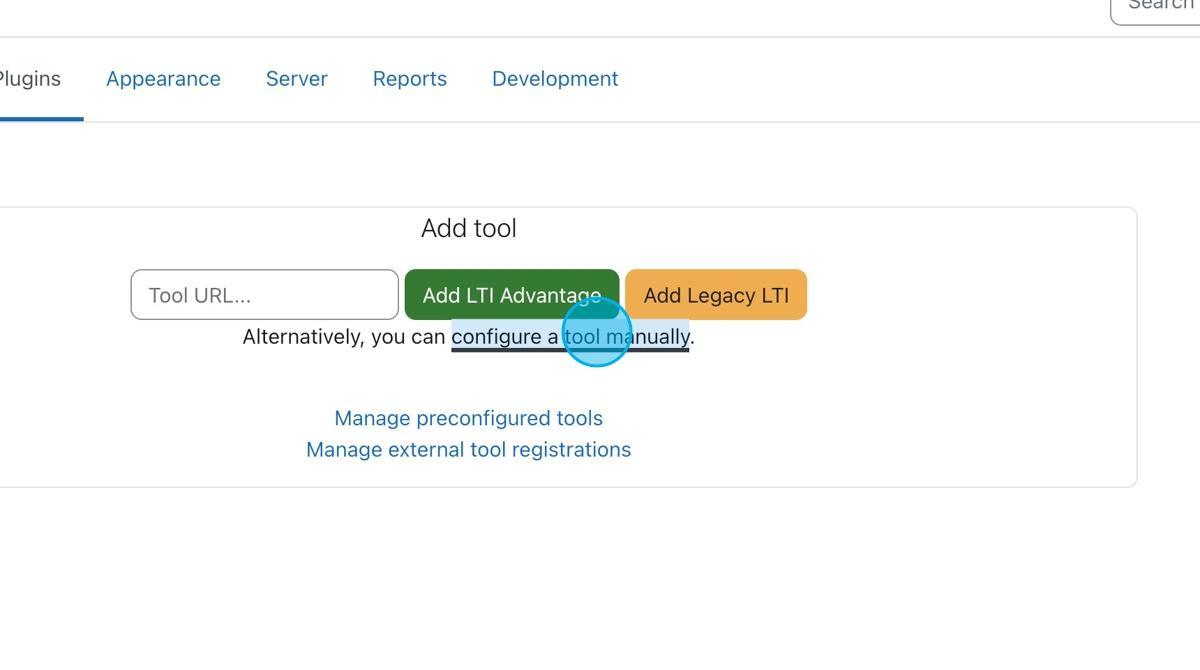Click the orange Add Legacy LTI control

(x=716, y=294)
